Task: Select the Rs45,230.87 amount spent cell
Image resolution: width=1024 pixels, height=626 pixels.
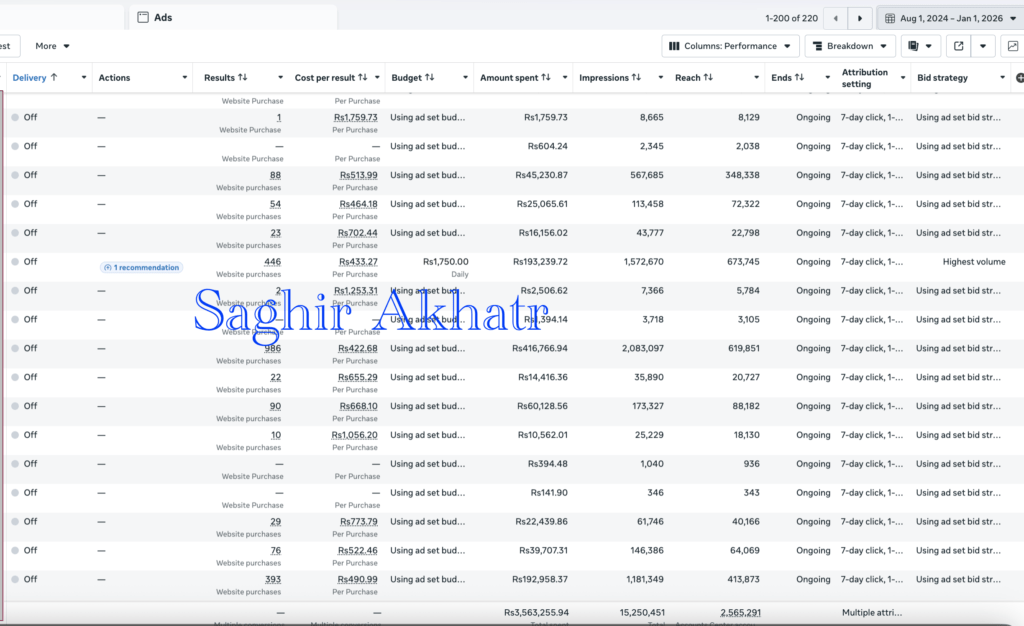Action: (x=541, y=175)
